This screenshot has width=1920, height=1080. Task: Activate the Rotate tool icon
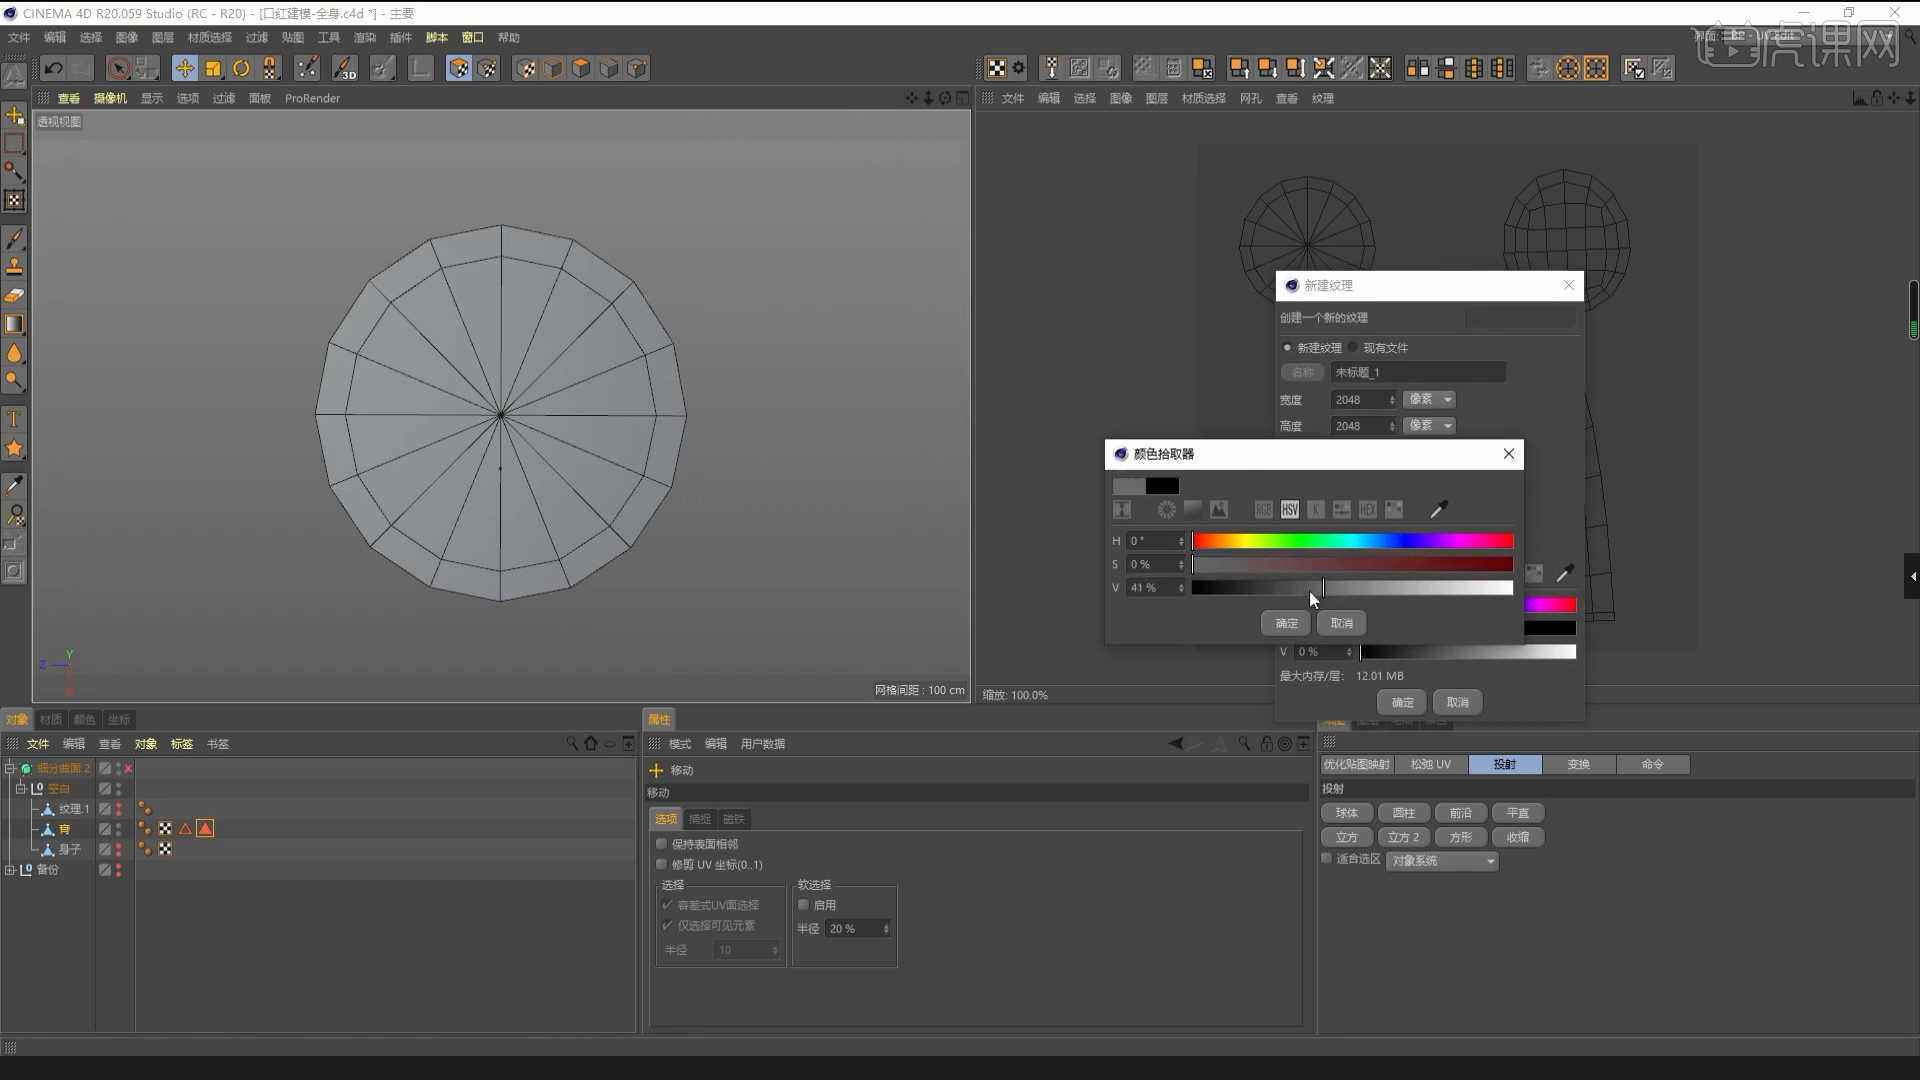pyautogui.click(x=241, y=68)
